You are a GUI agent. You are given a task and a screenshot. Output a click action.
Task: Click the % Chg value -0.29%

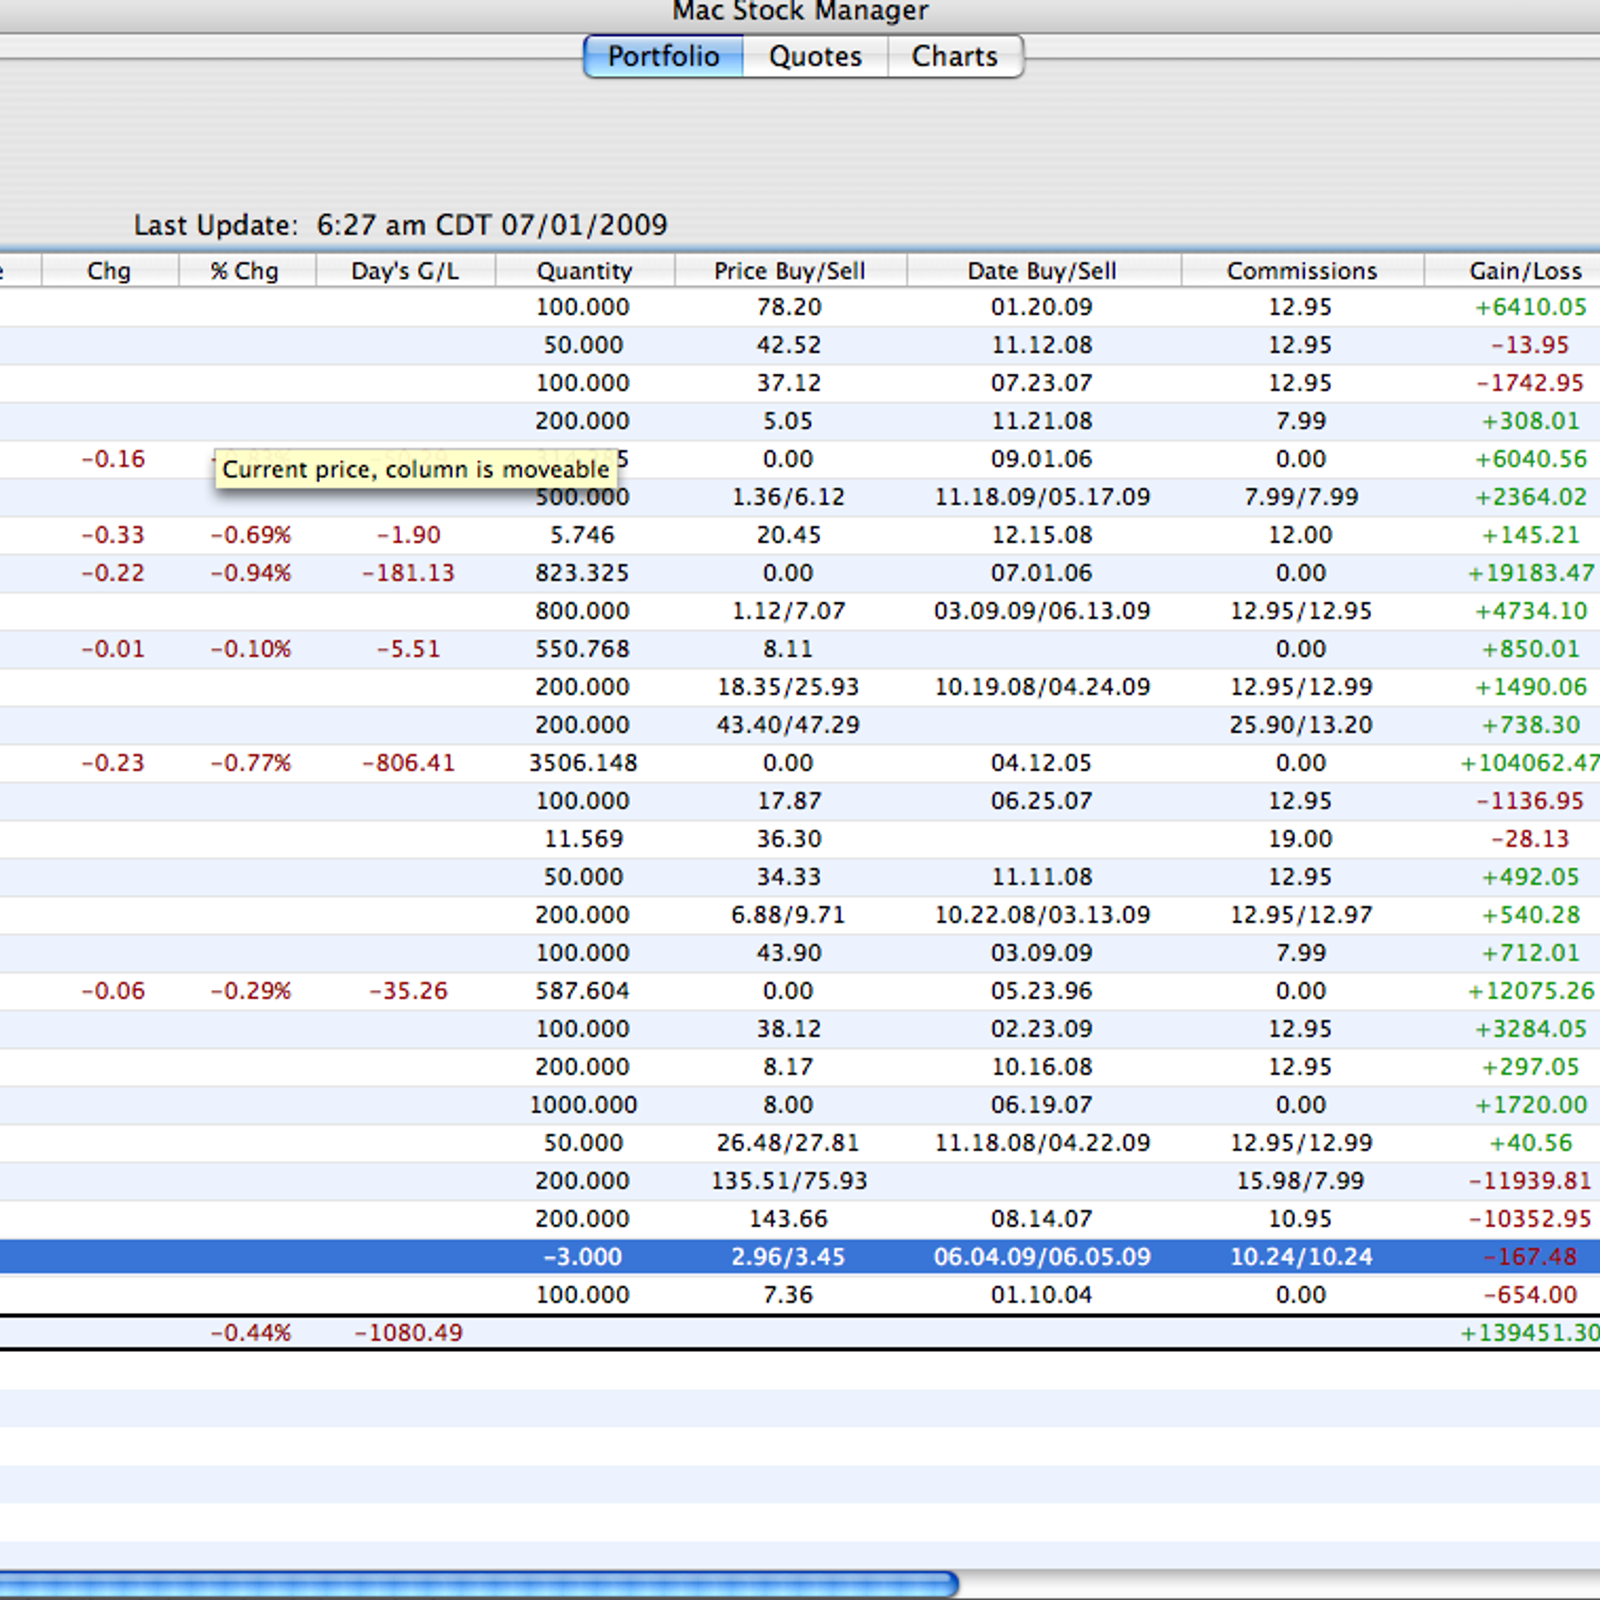point(250,991)
